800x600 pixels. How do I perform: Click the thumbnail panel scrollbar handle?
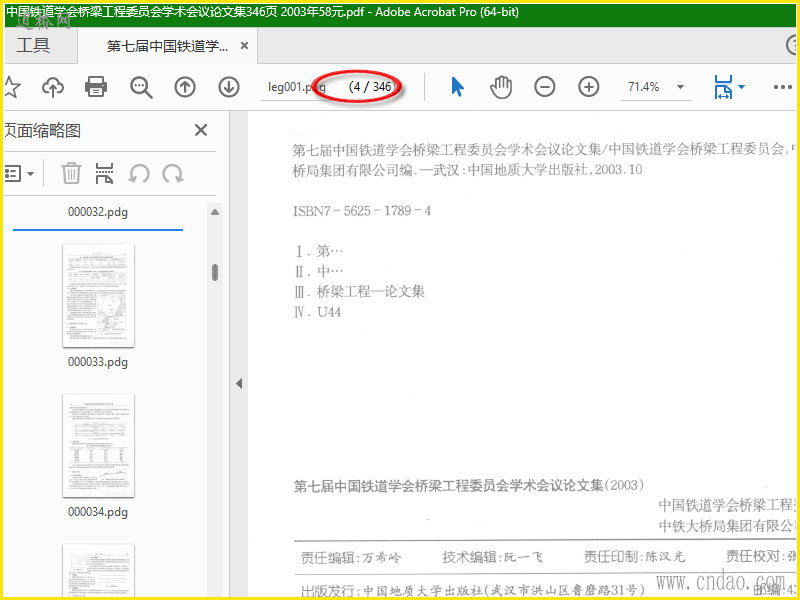[x=215, y=272]
